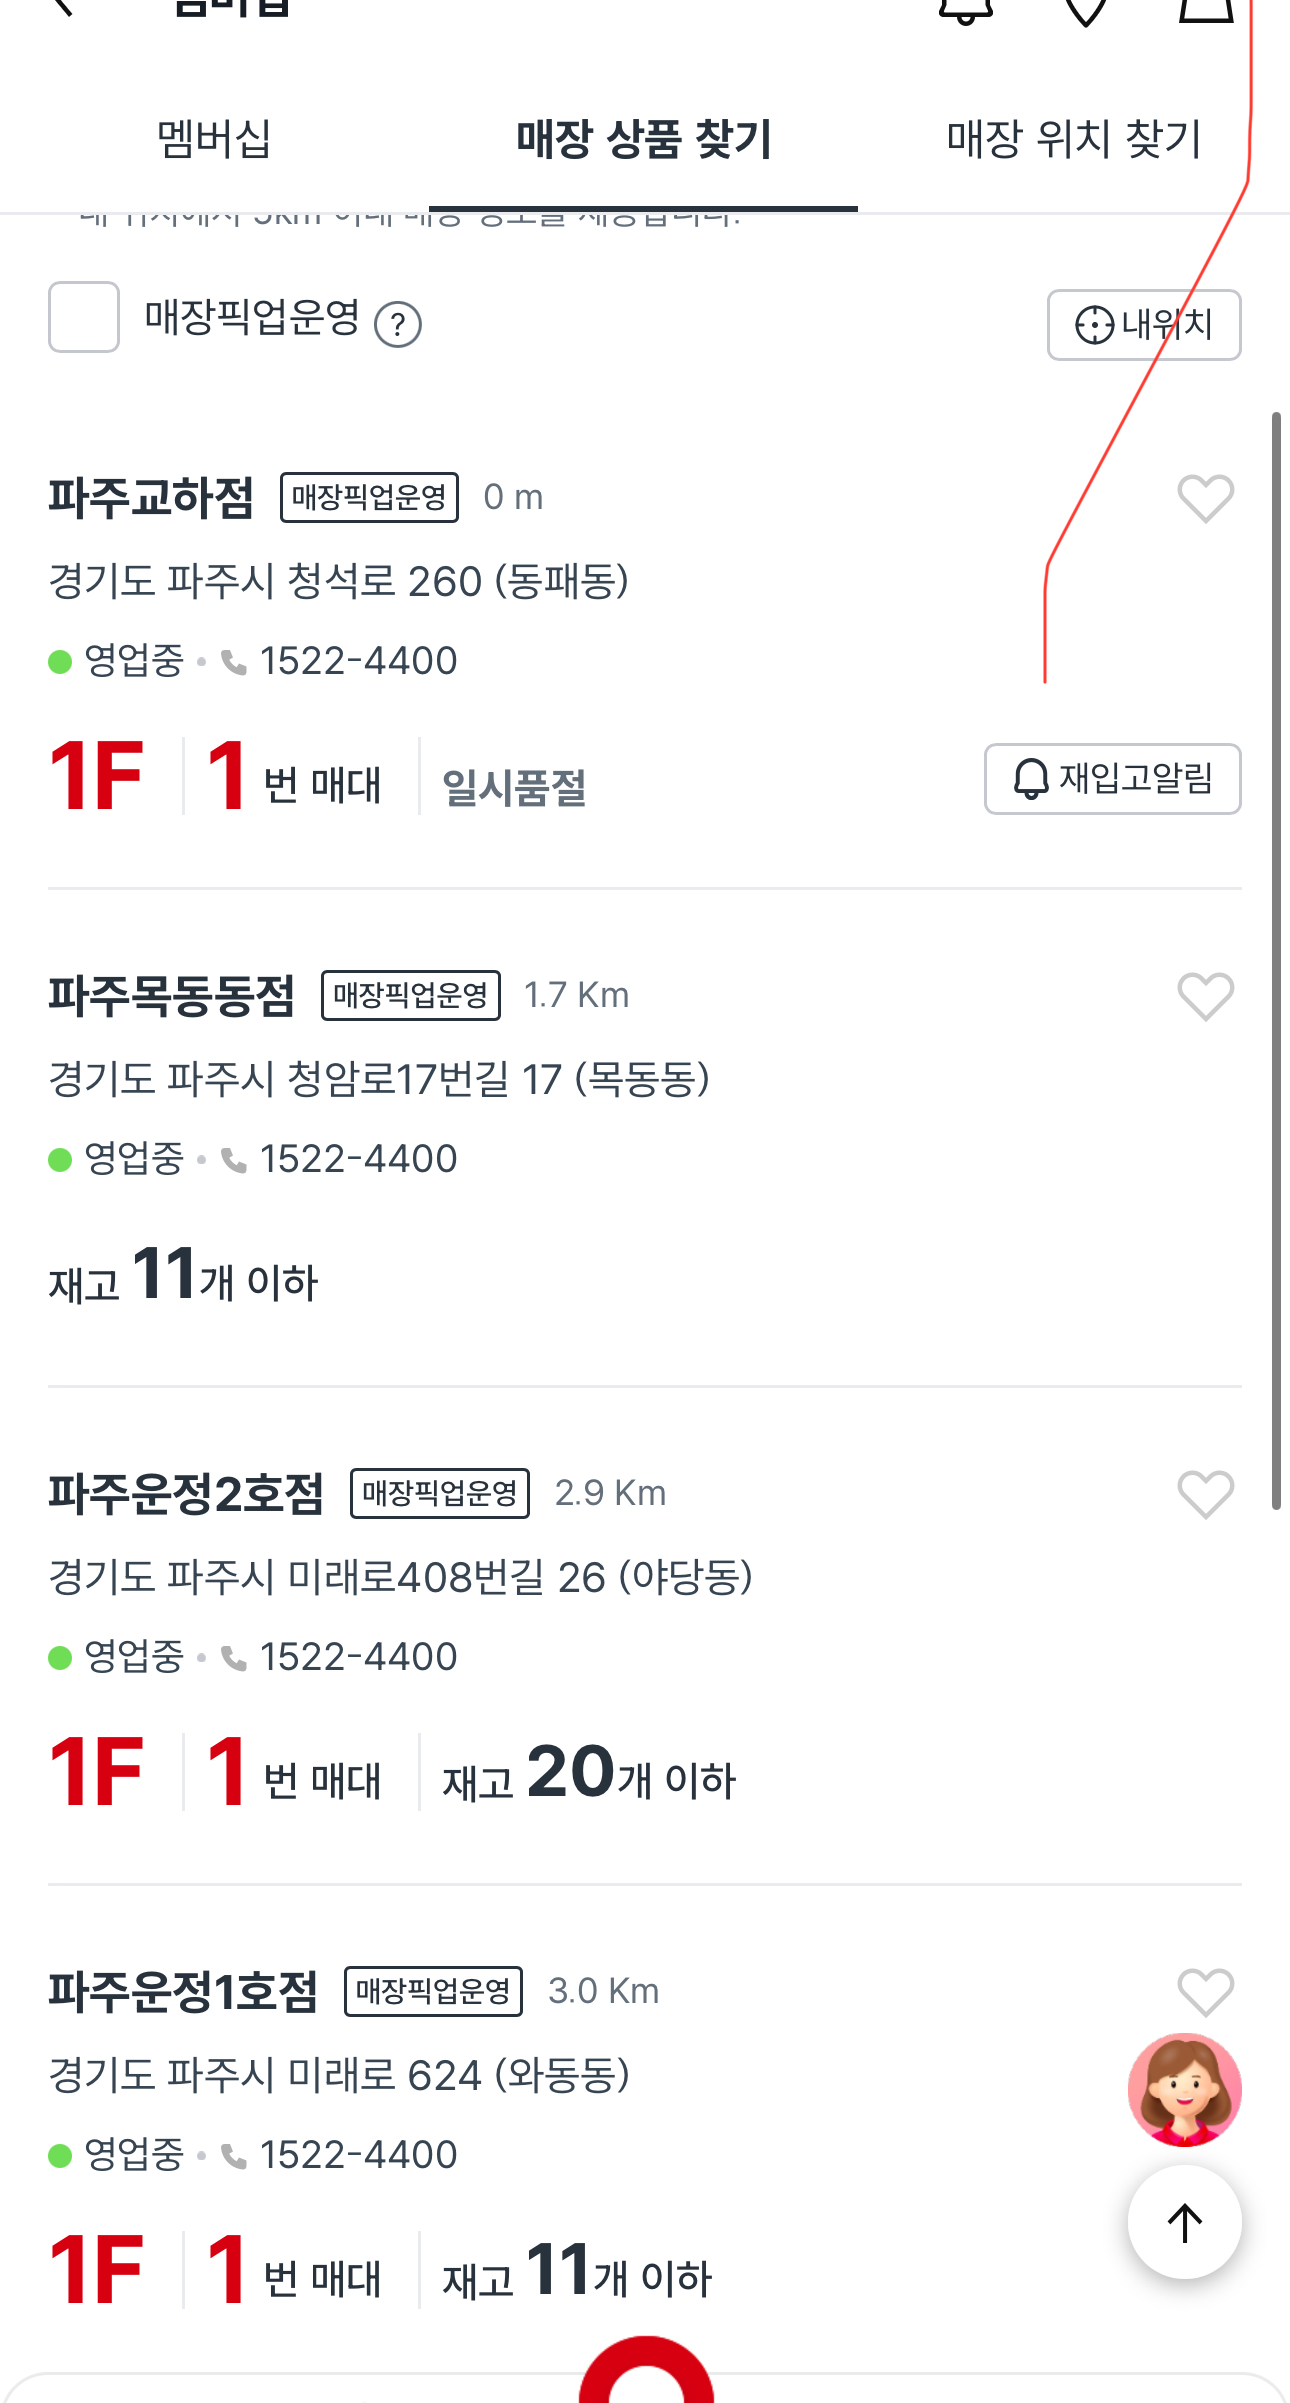Open the 파주운정2호점 store name

pyautogui.click(x=186, y=1494)
